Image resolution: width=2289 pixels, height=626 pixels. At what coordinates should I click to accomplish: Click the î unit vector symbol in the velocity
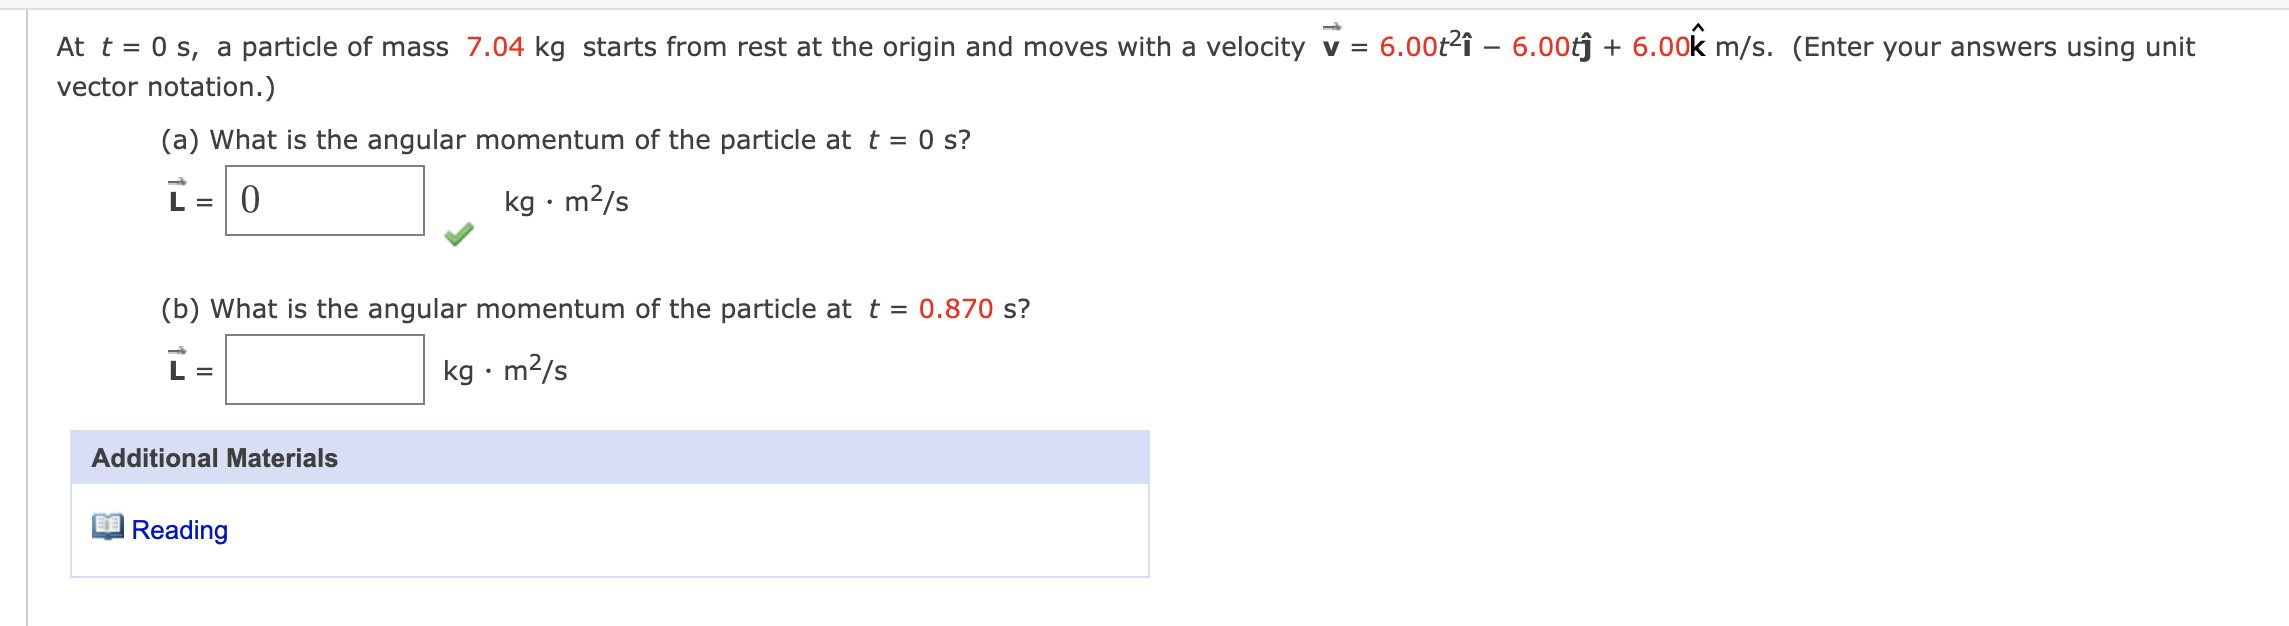(1466, 42)
